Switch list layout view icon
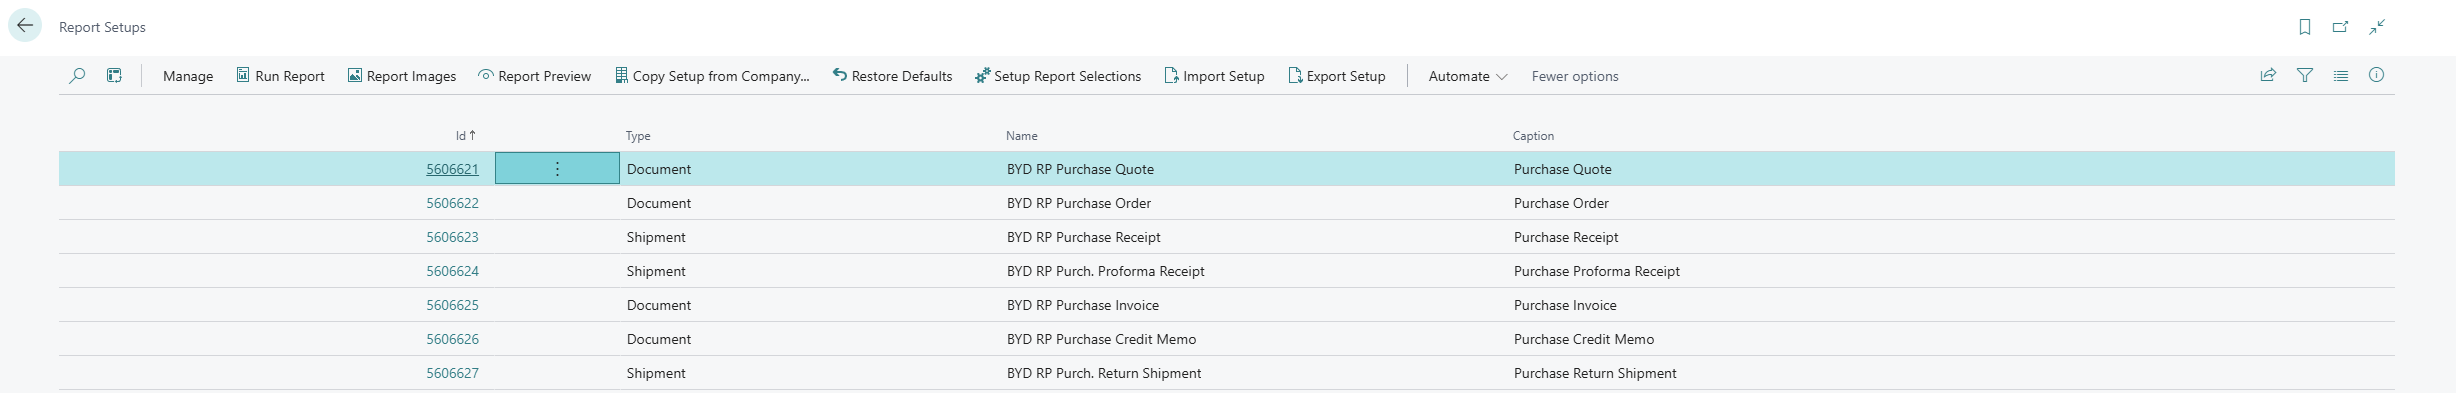This screenshot has width=2456, height=393. tap(2341, 75)
